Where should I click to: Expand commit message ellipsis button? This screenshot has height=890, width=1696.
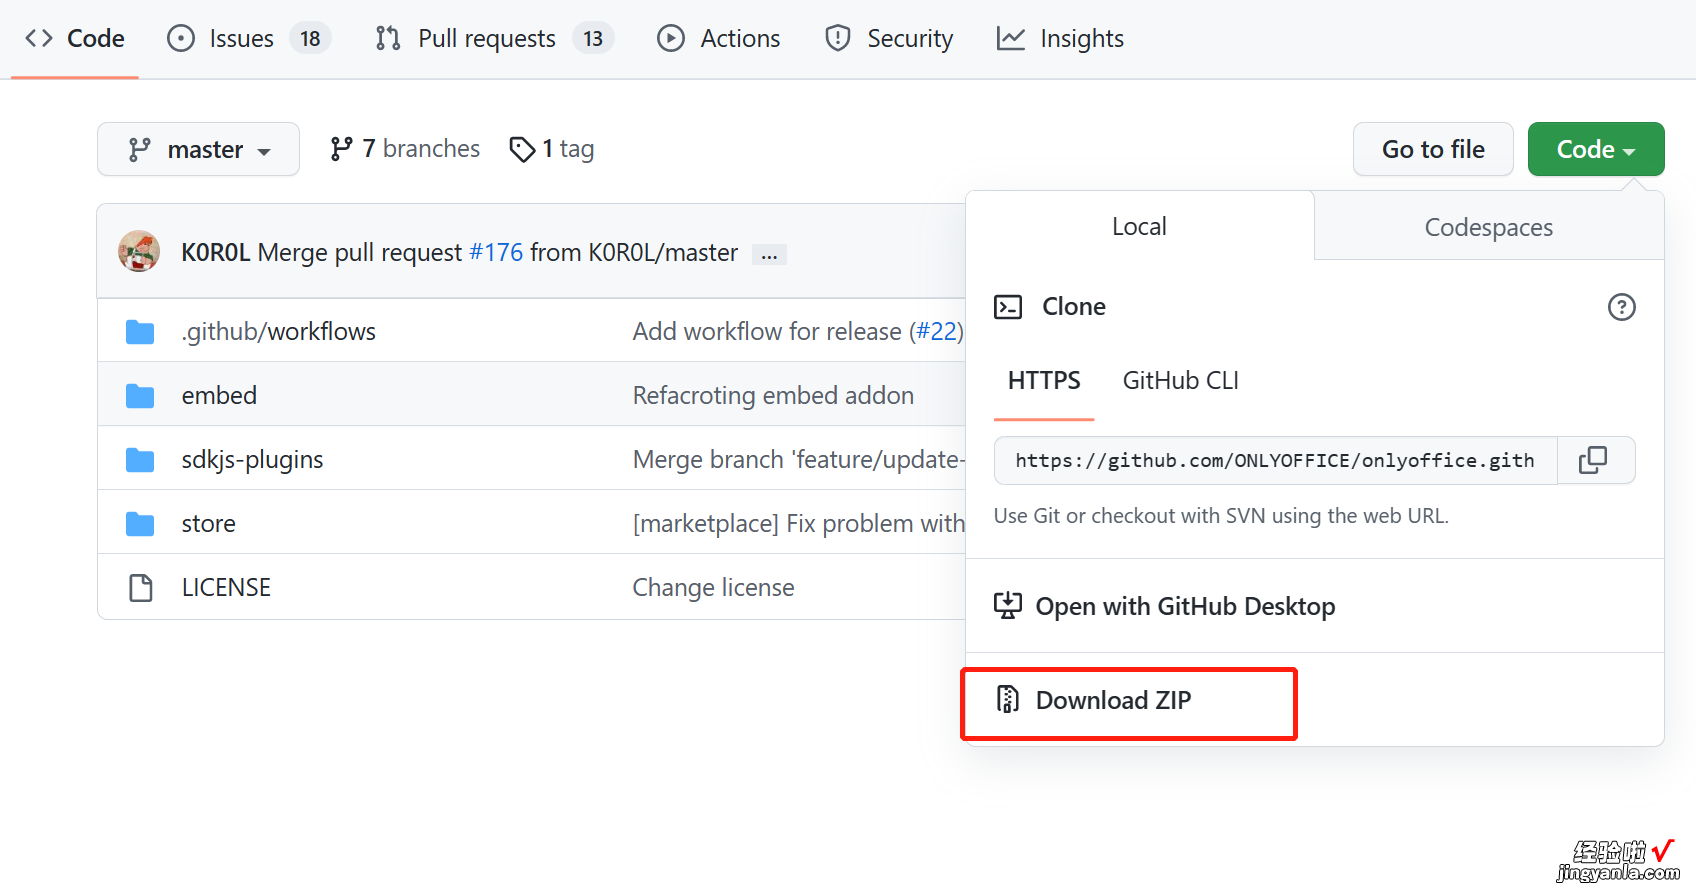769,254
